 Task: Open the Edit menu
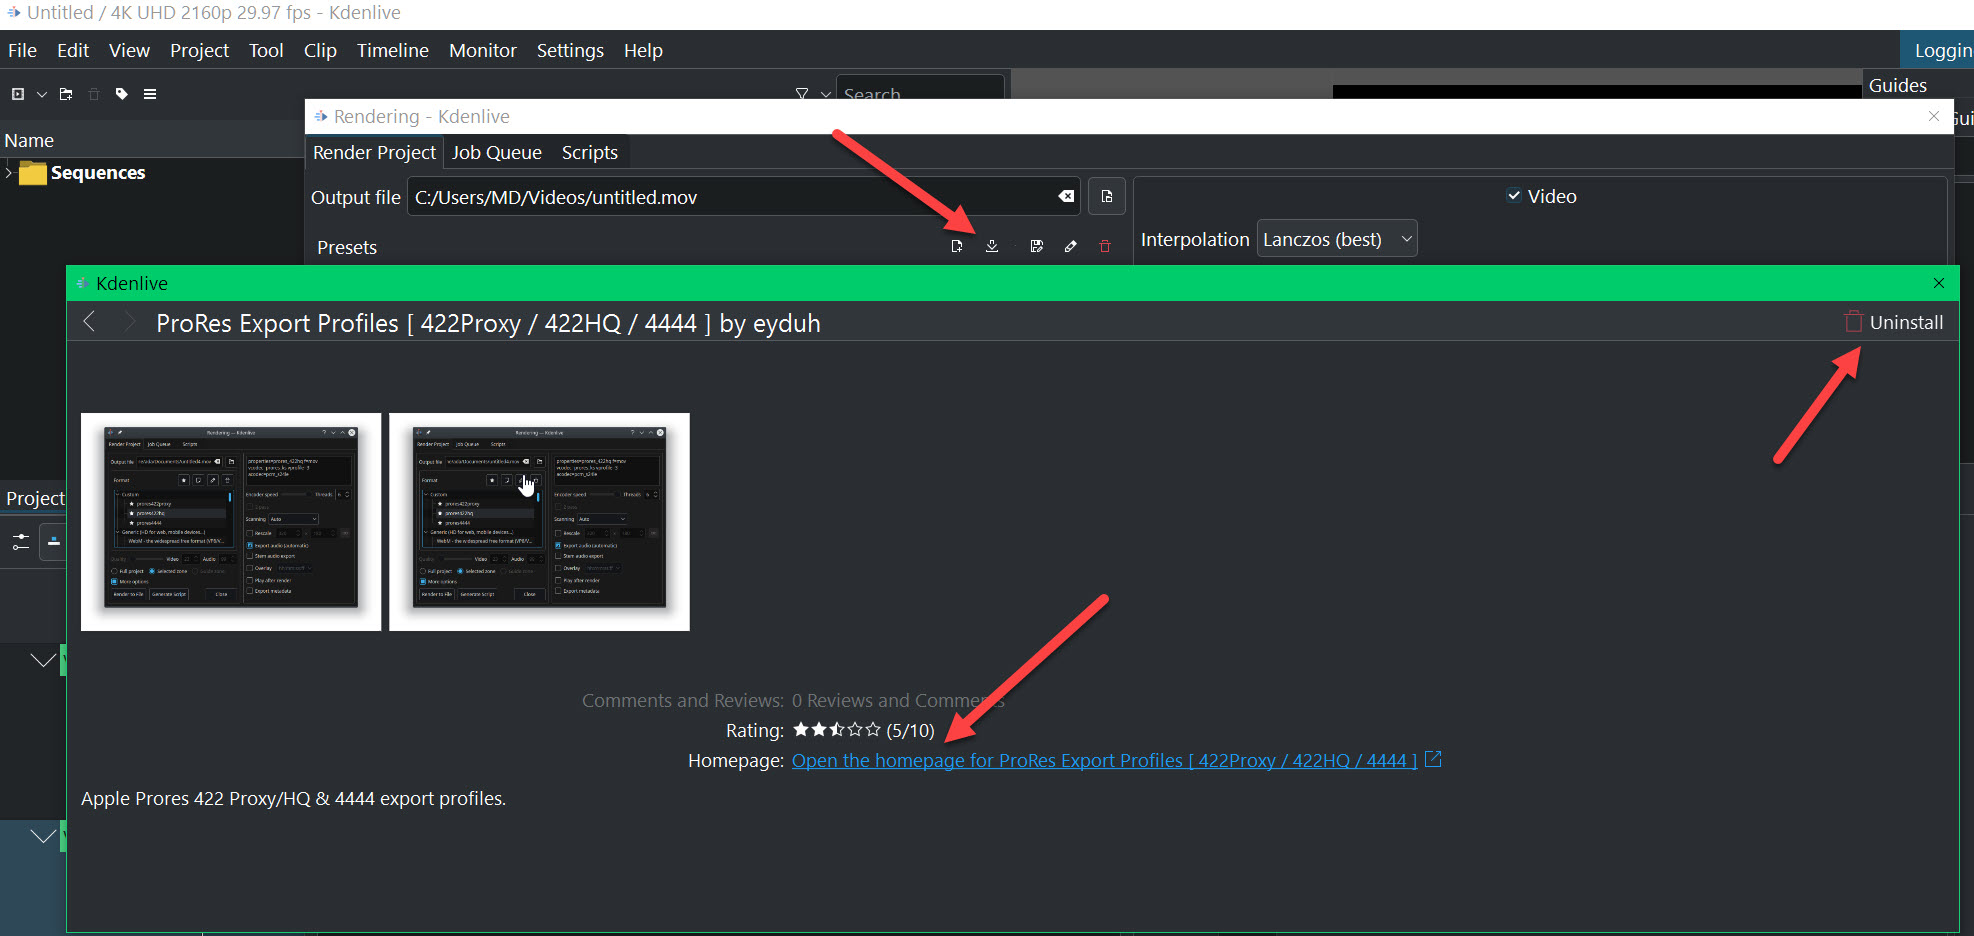click(73, 50)
